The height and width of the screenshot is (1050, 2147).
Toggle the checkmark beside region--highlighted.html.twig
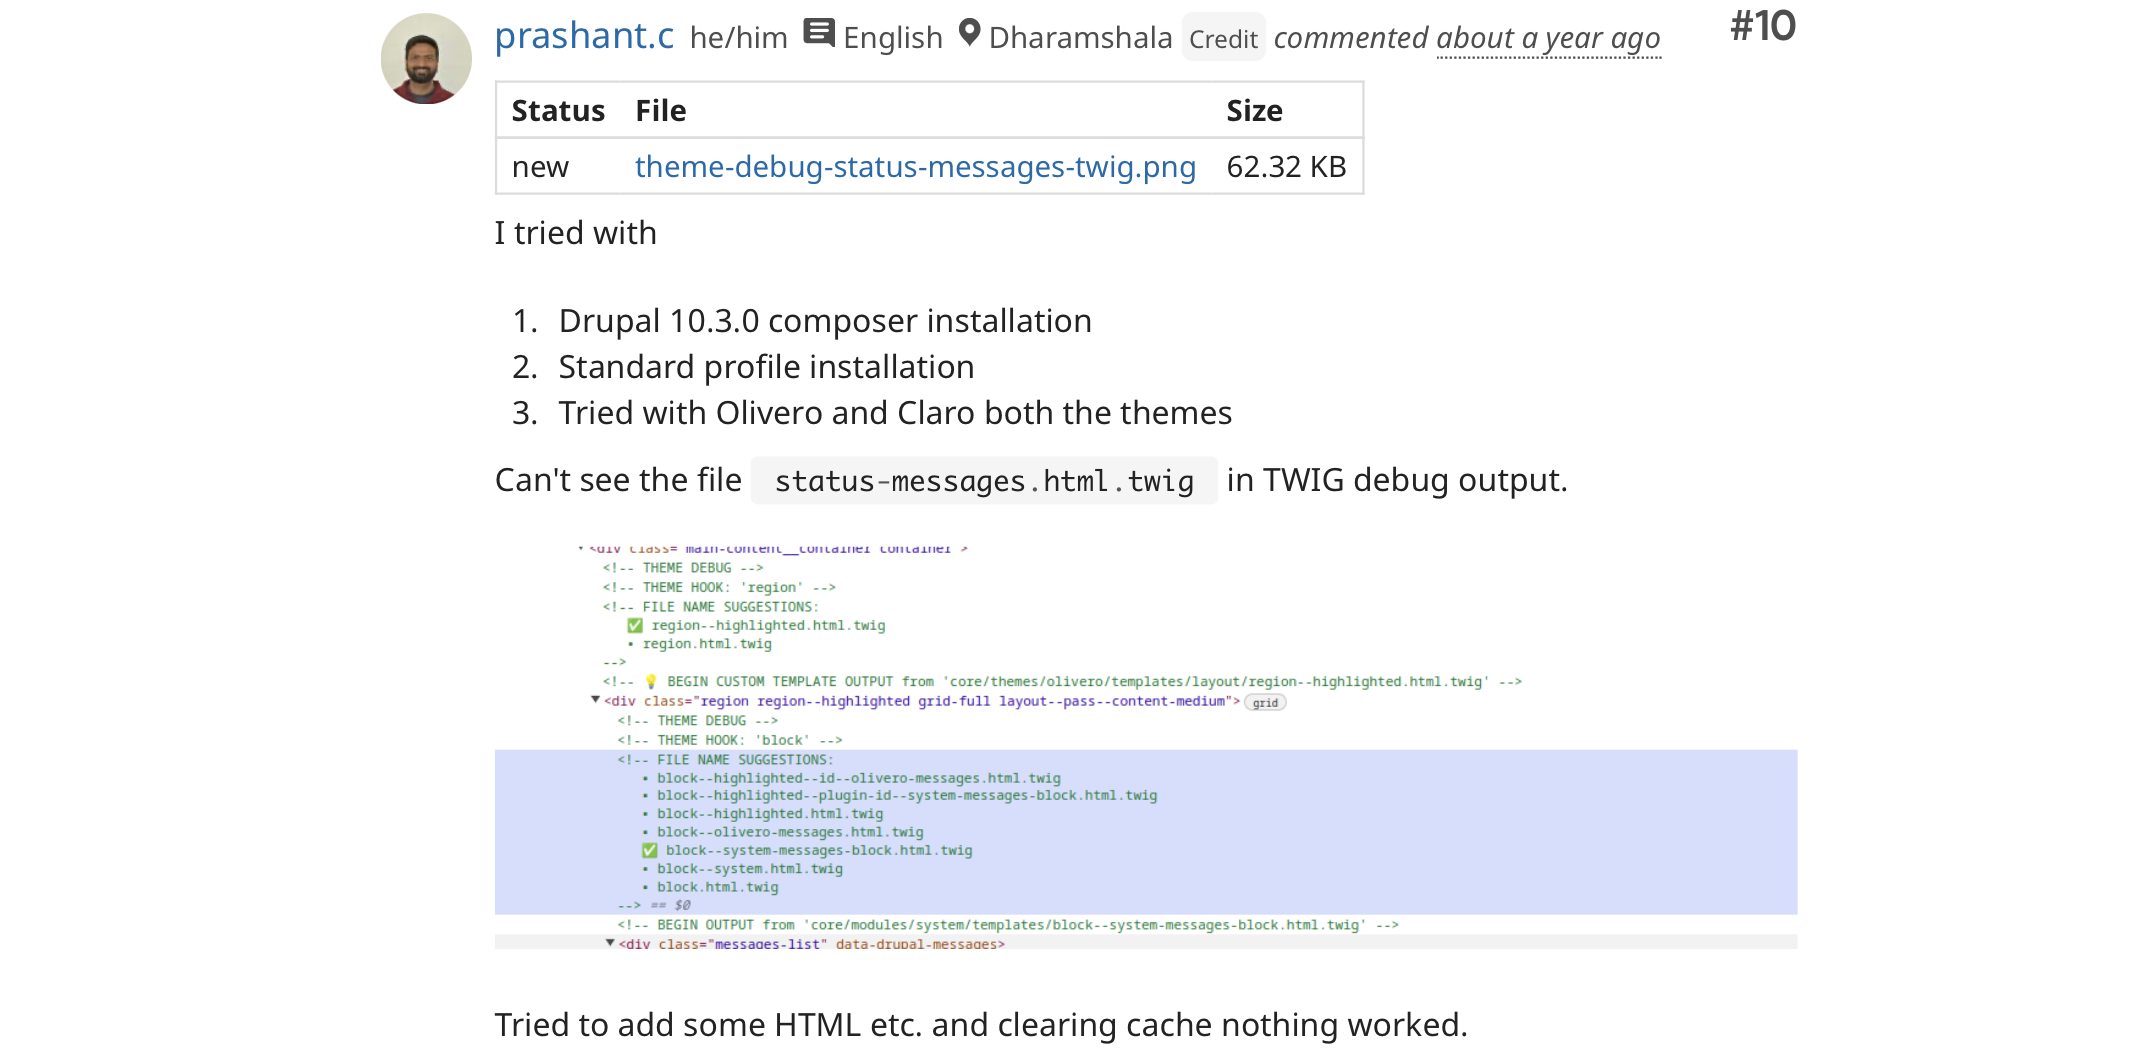pos(635,626)
